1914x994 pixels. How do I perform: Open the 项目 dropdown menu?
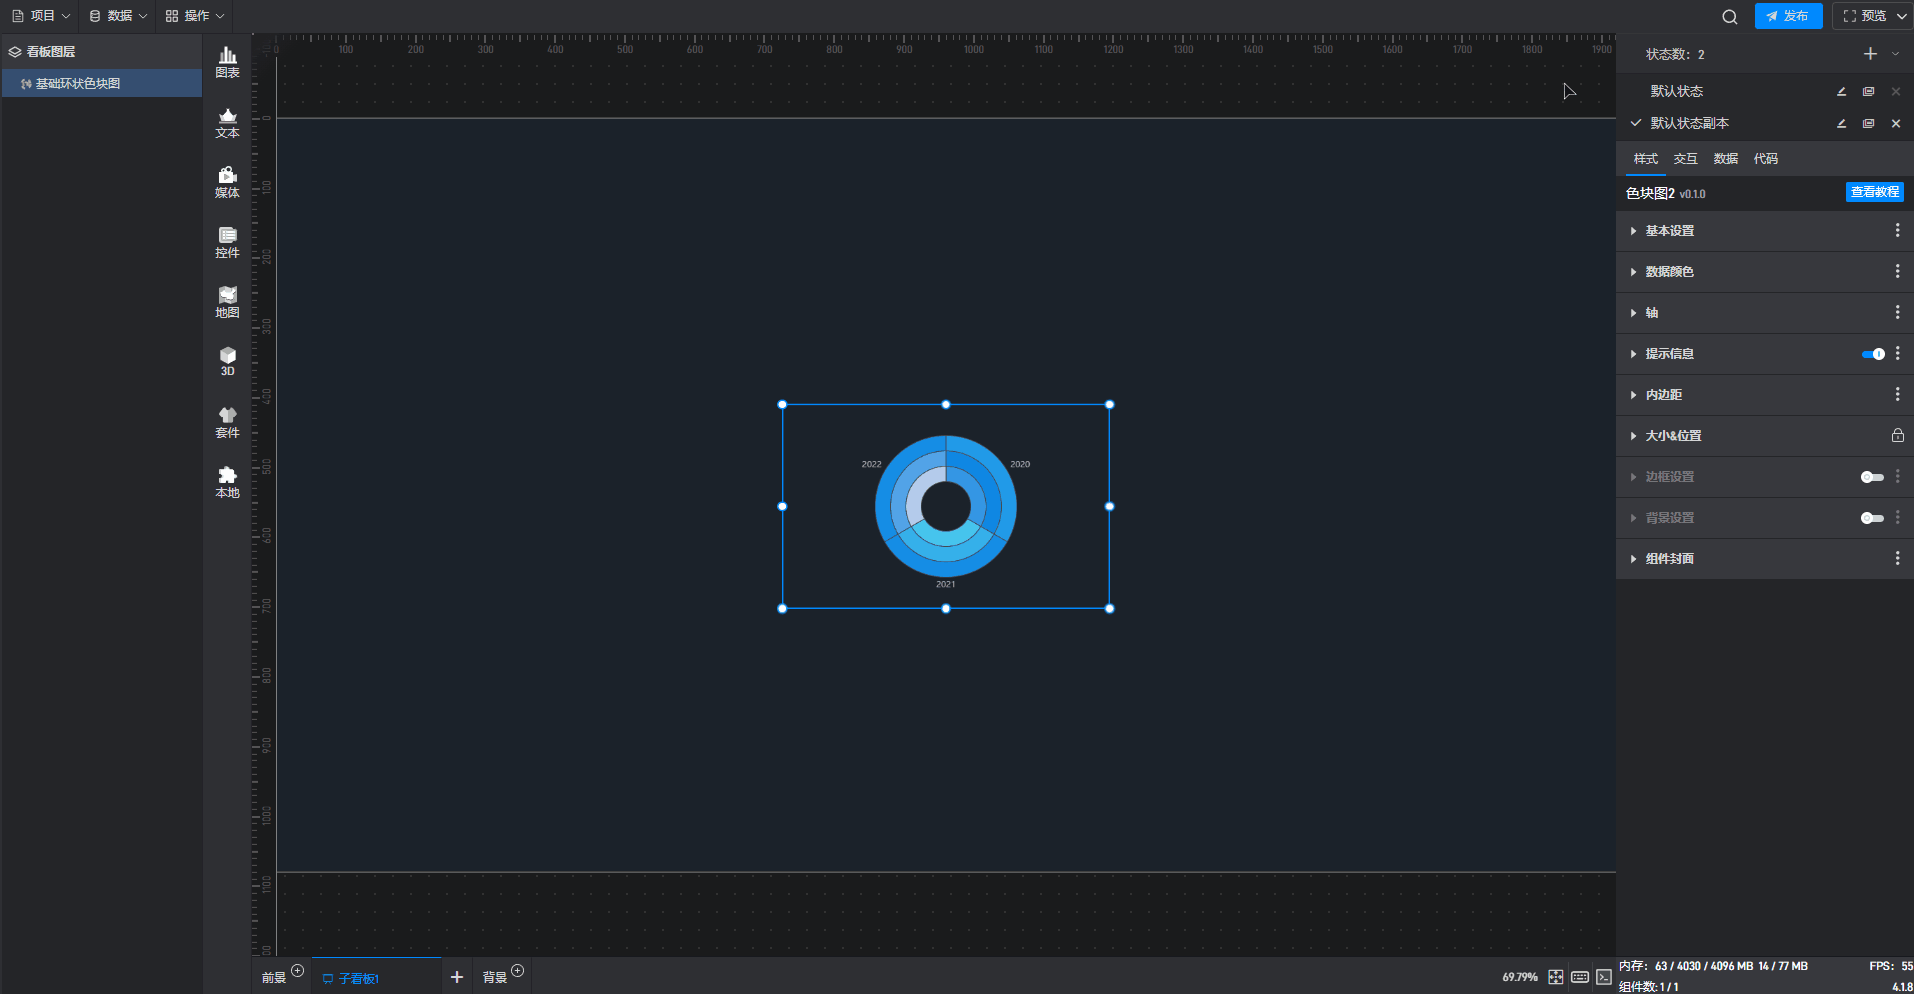(x=41, y=16)
